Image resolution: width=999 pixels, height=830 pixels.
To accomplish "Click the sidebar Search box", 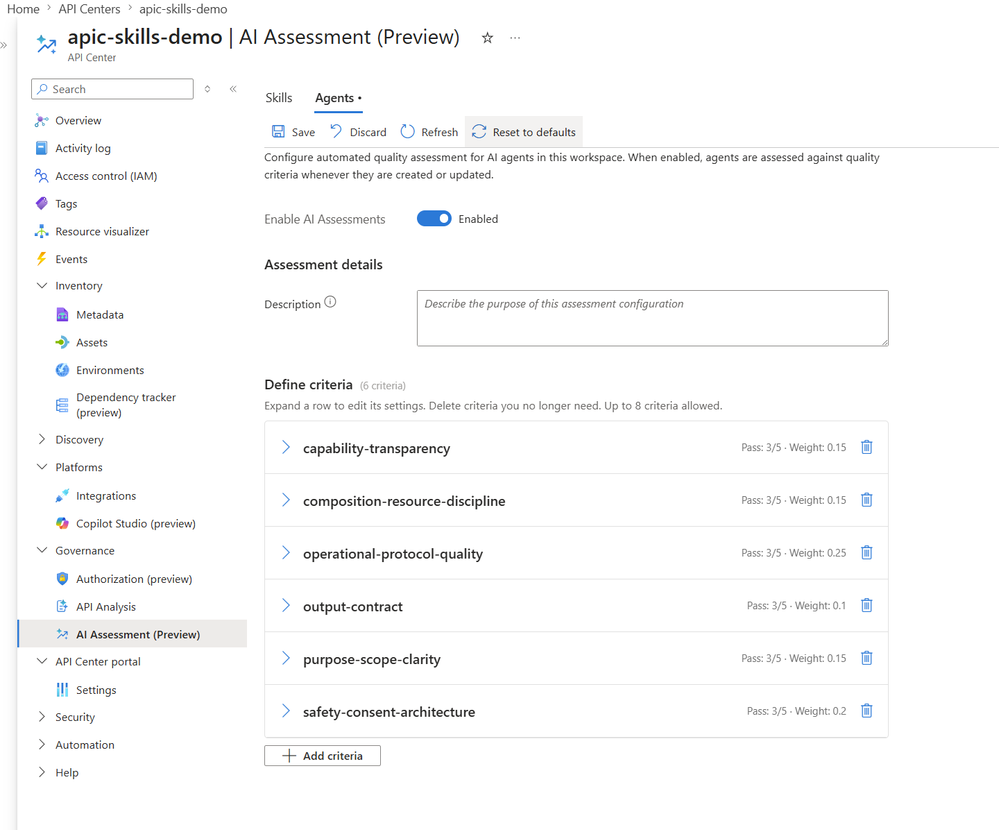I will (x=112, y=89).
